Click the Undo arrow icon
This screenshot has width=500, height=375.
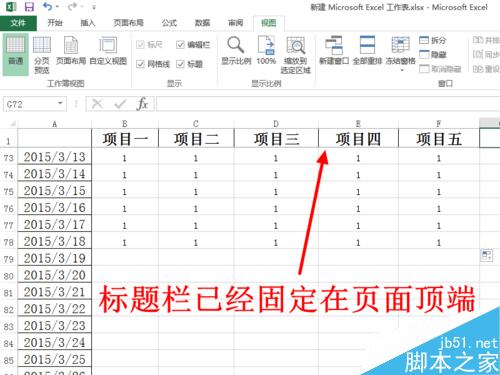pyautogui.click(x=48, y=6)
